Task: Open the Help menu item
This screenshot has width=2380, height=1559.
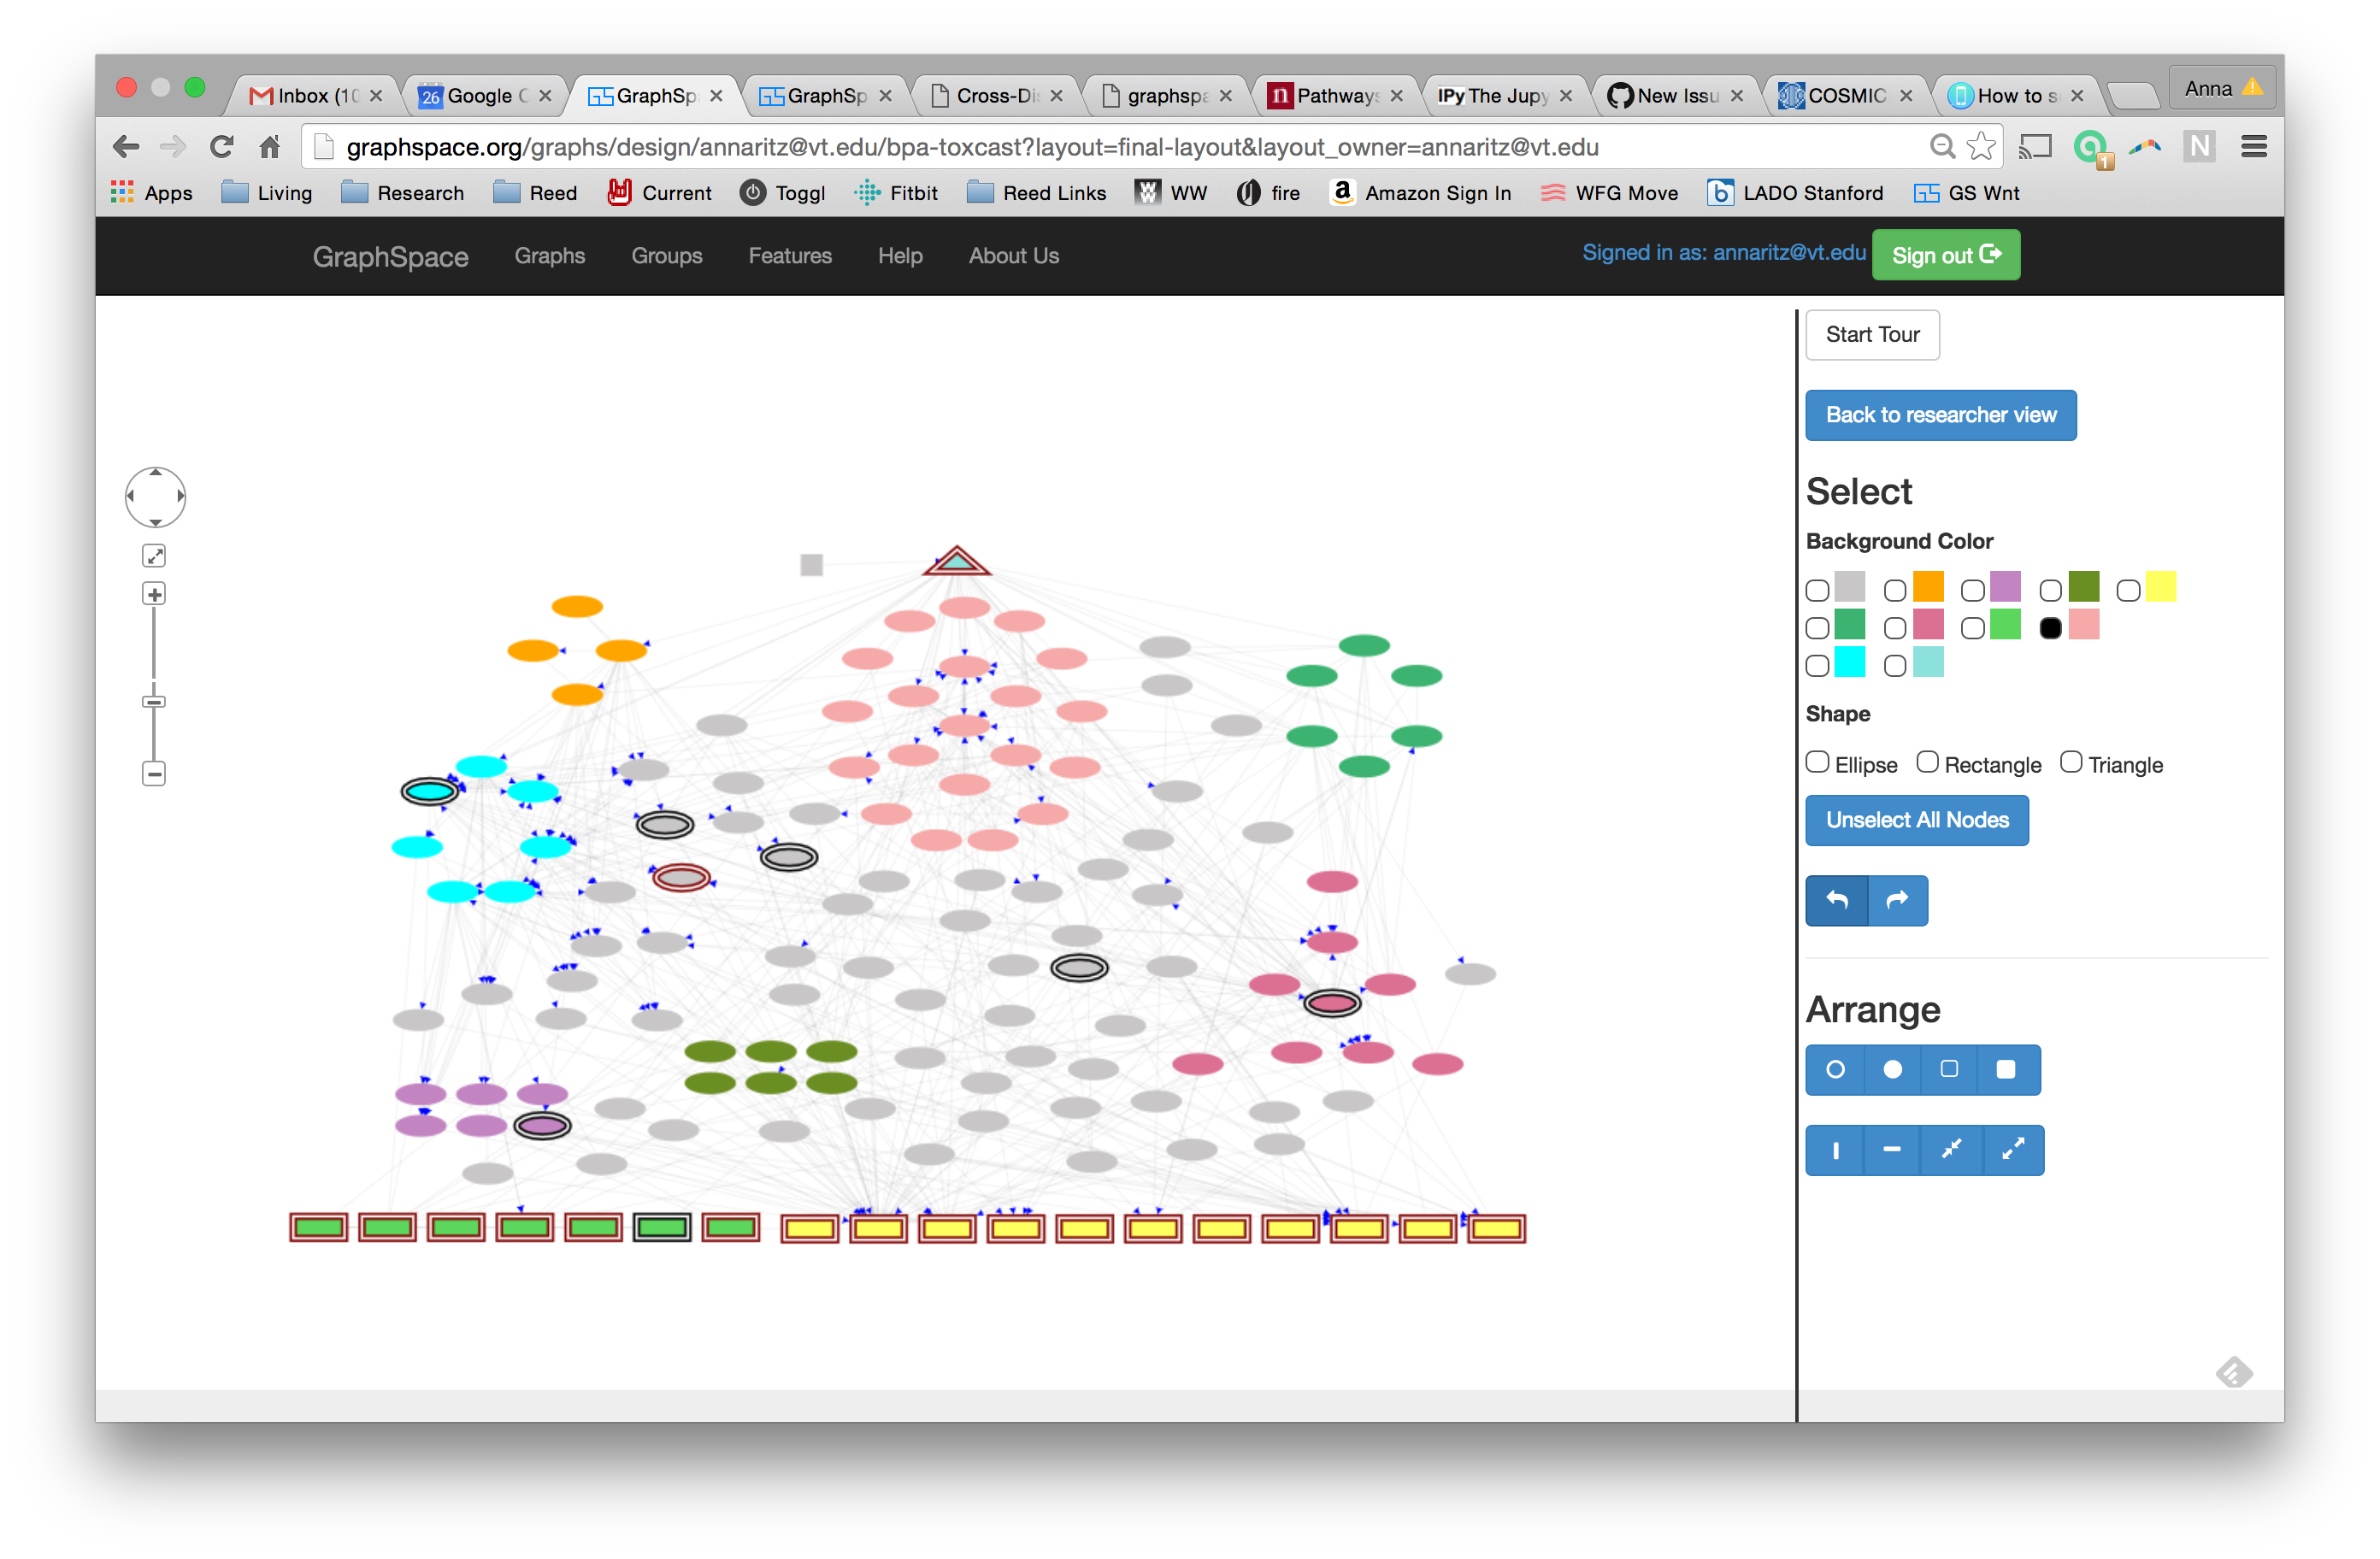Action: click(899, 256)
